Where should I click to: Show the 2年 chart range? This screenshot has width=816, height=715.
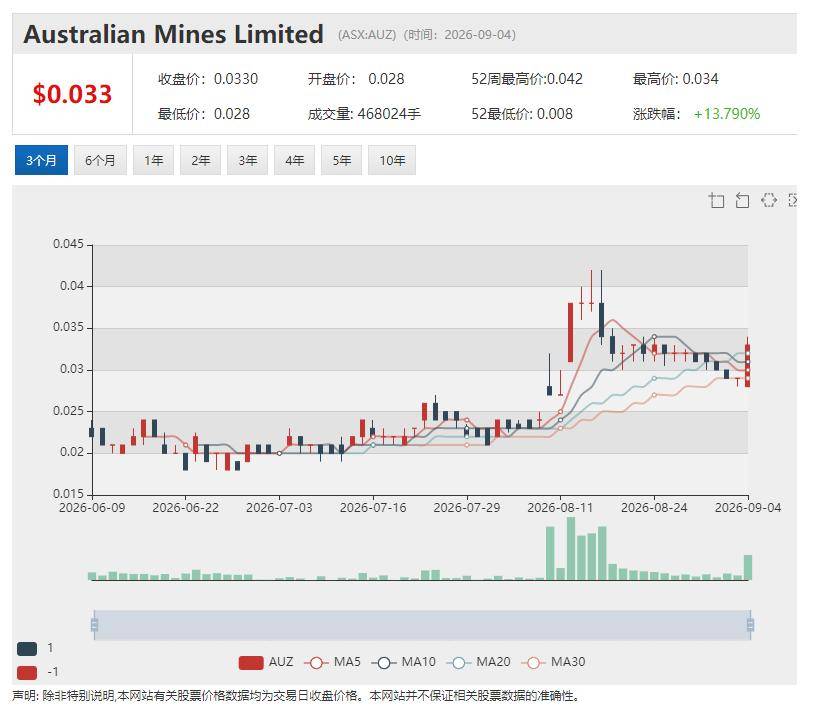200,160
